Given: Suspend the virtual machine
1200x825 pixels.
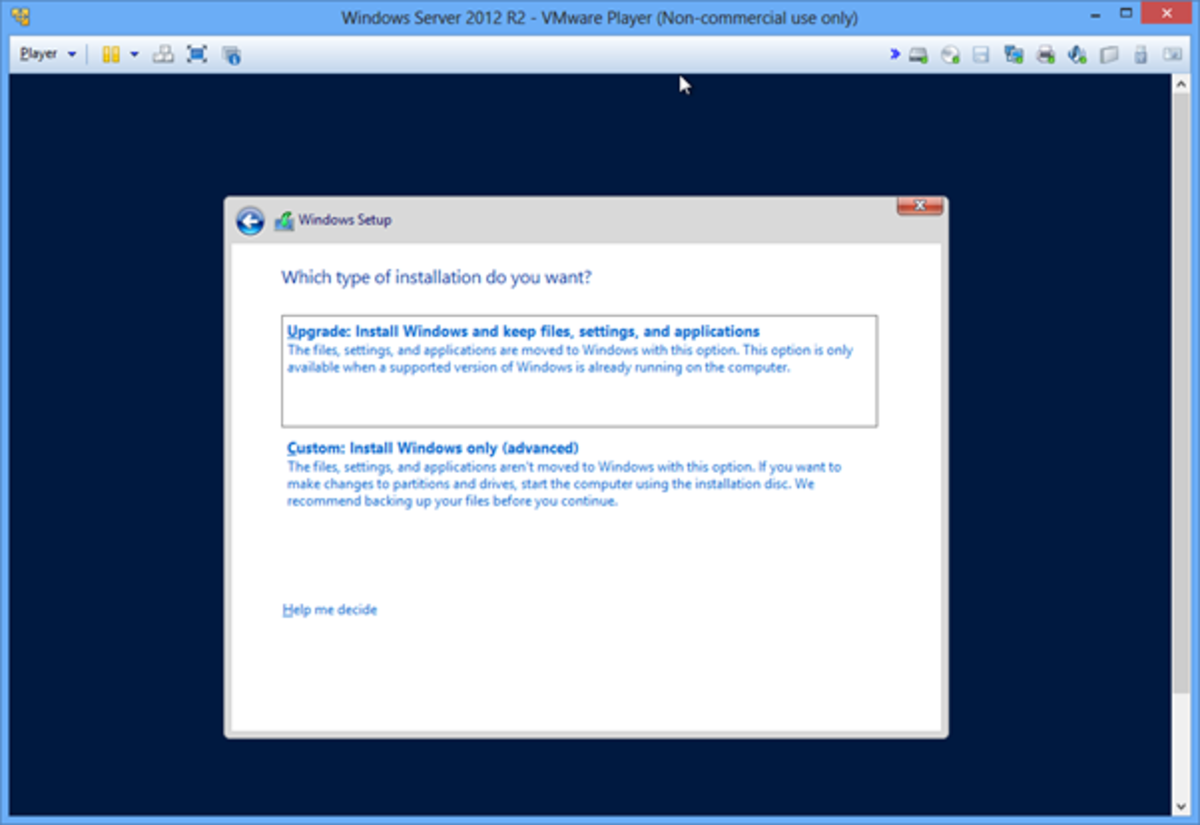Looking at the screenshot, I should click(x=111, y=54).
